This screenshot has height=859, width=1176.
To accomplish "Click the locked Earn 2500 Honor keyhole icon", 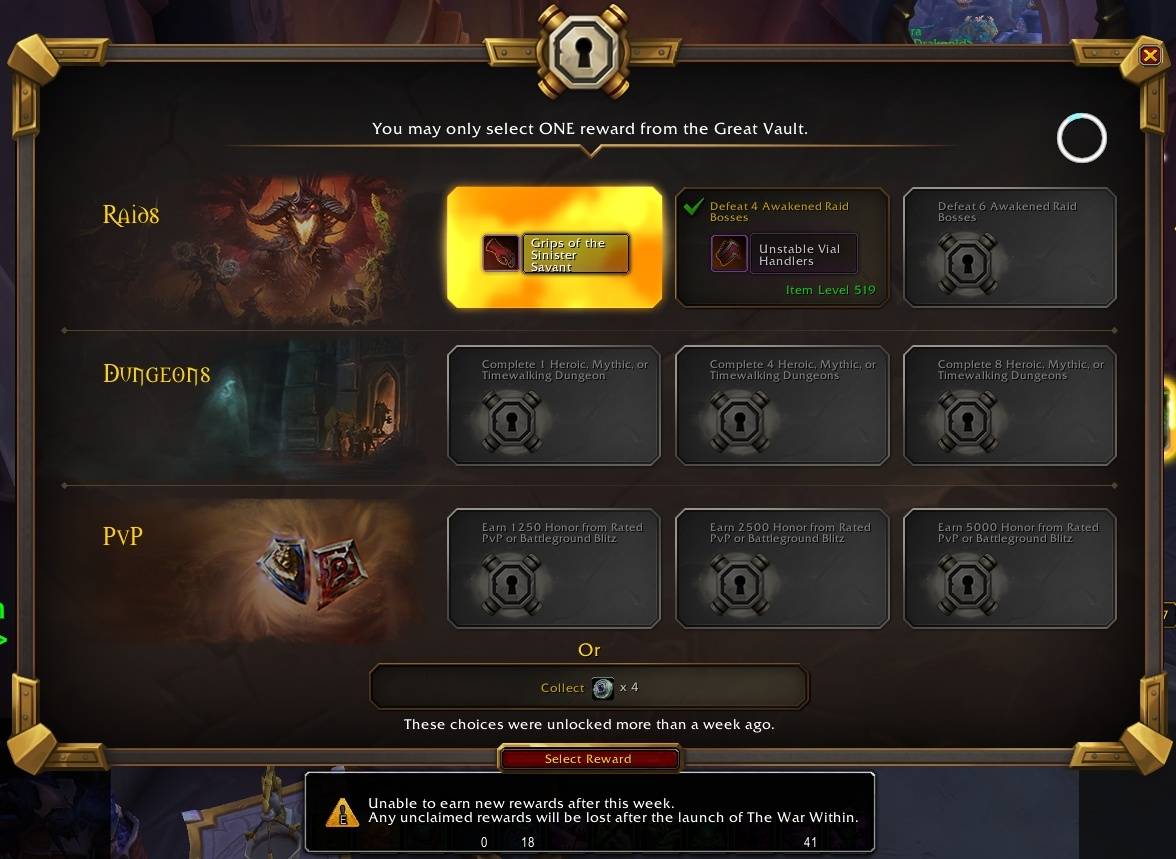I will pos(740,584).
